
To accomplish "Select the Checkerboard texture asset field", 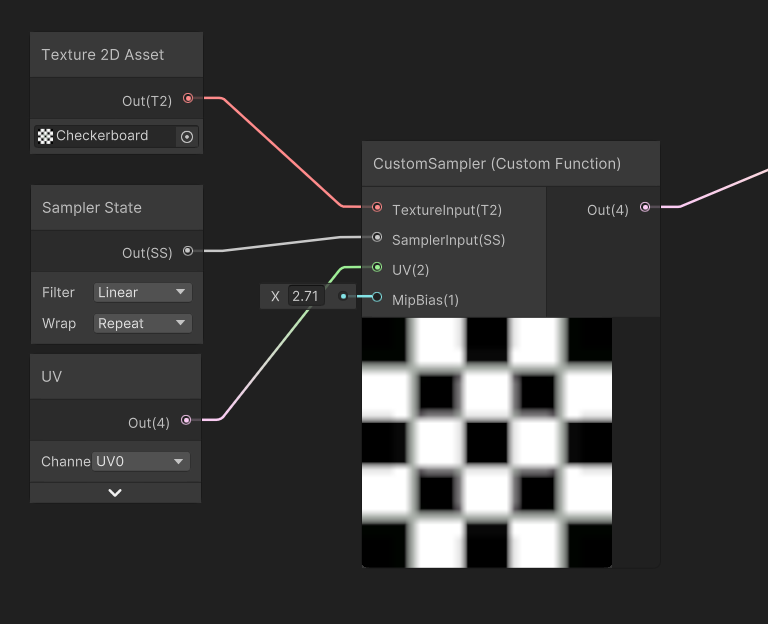I will tap(103, 137).
